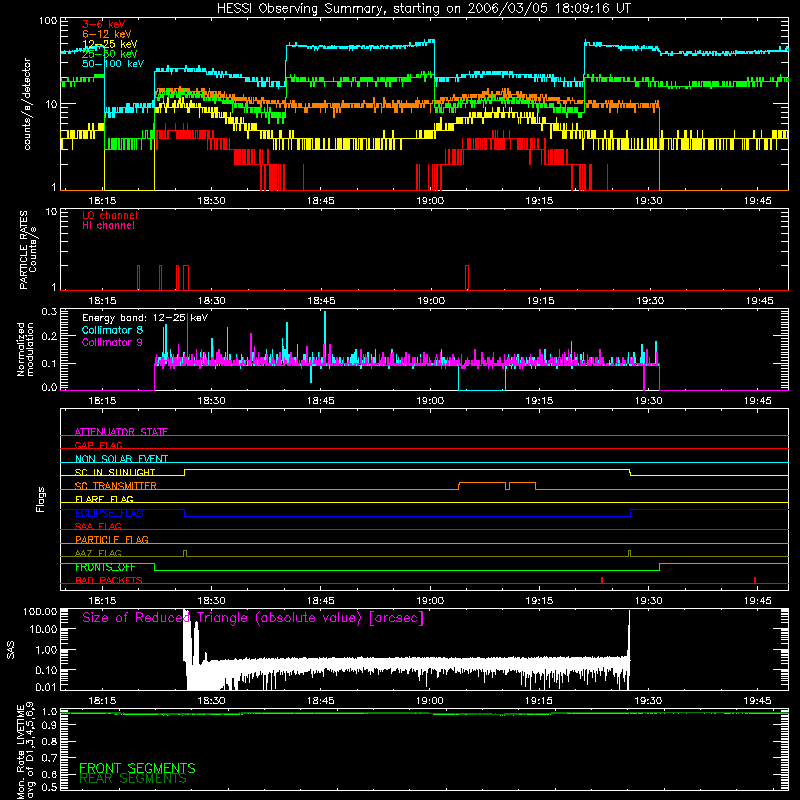Select the REAR SEGMENTS legend label

coord(133,779)
